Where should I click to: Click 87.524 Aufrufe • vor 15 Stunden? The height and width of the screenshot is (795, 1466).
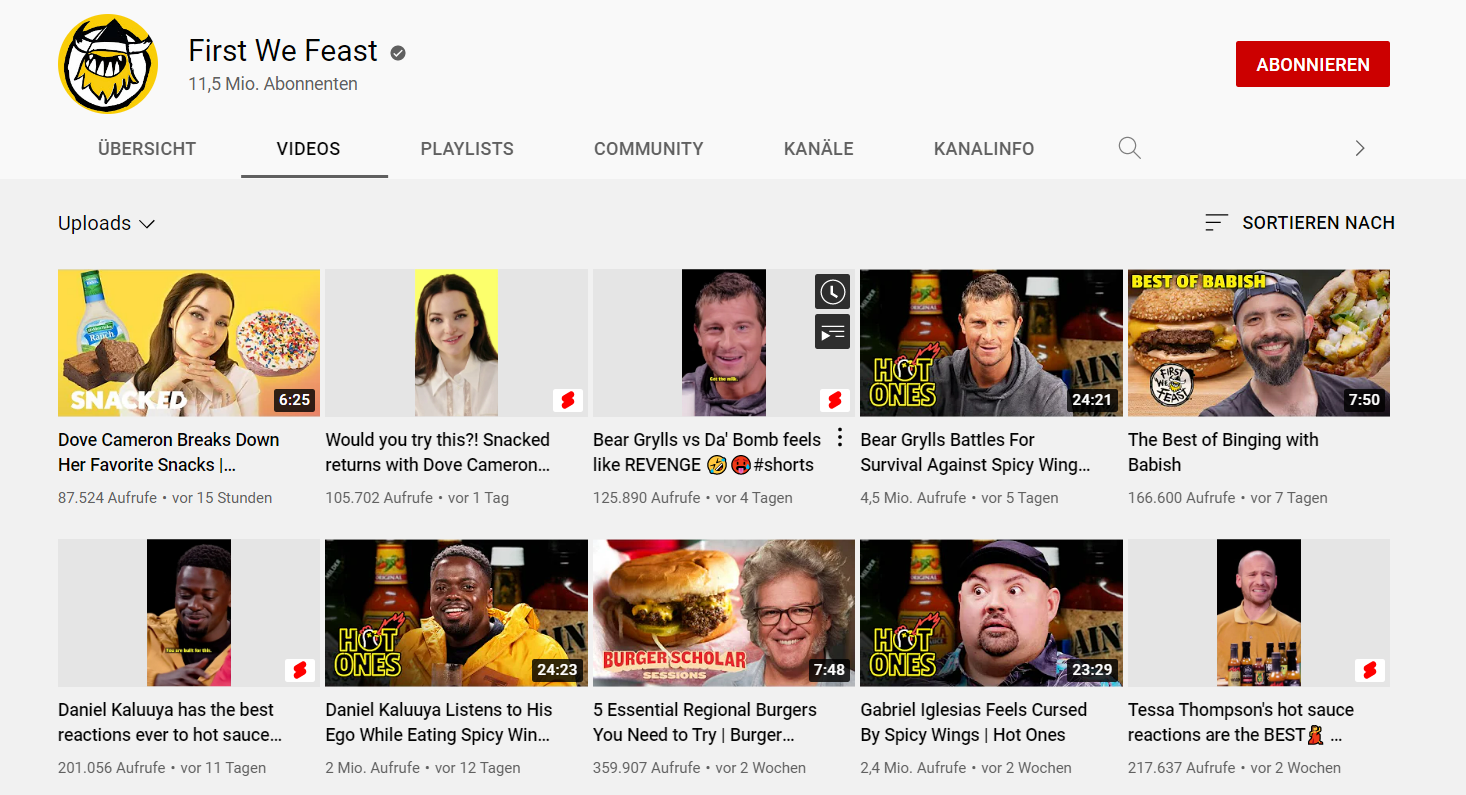(165, 498)
